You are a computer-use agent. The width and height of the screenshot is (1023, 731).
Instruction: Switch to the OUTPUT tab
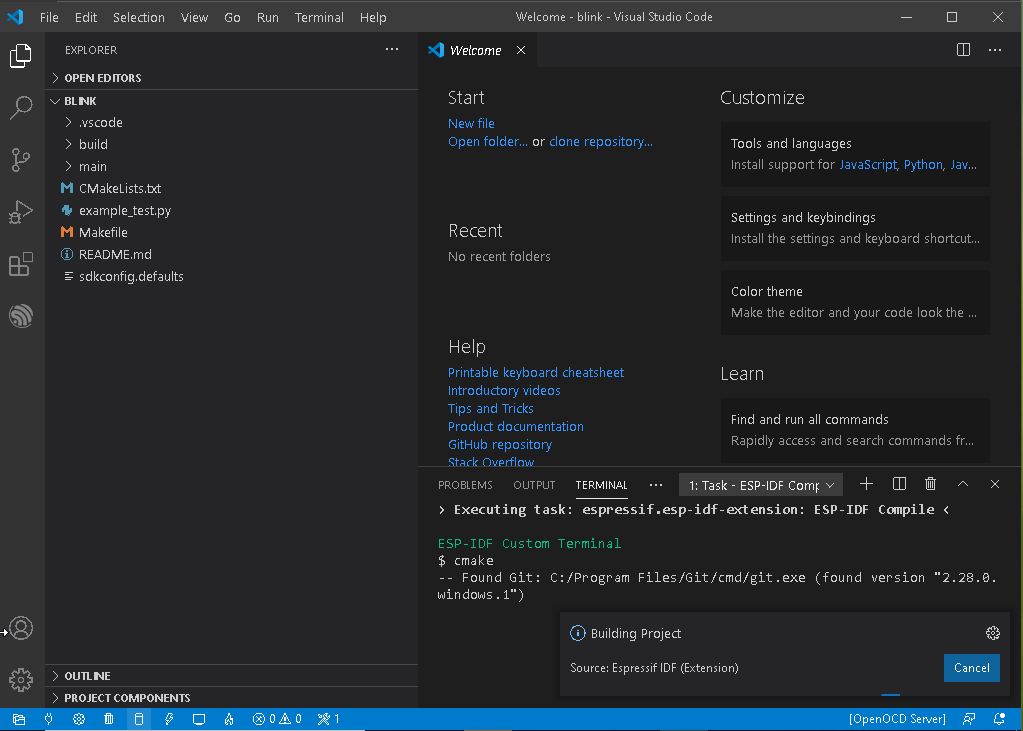534,485
